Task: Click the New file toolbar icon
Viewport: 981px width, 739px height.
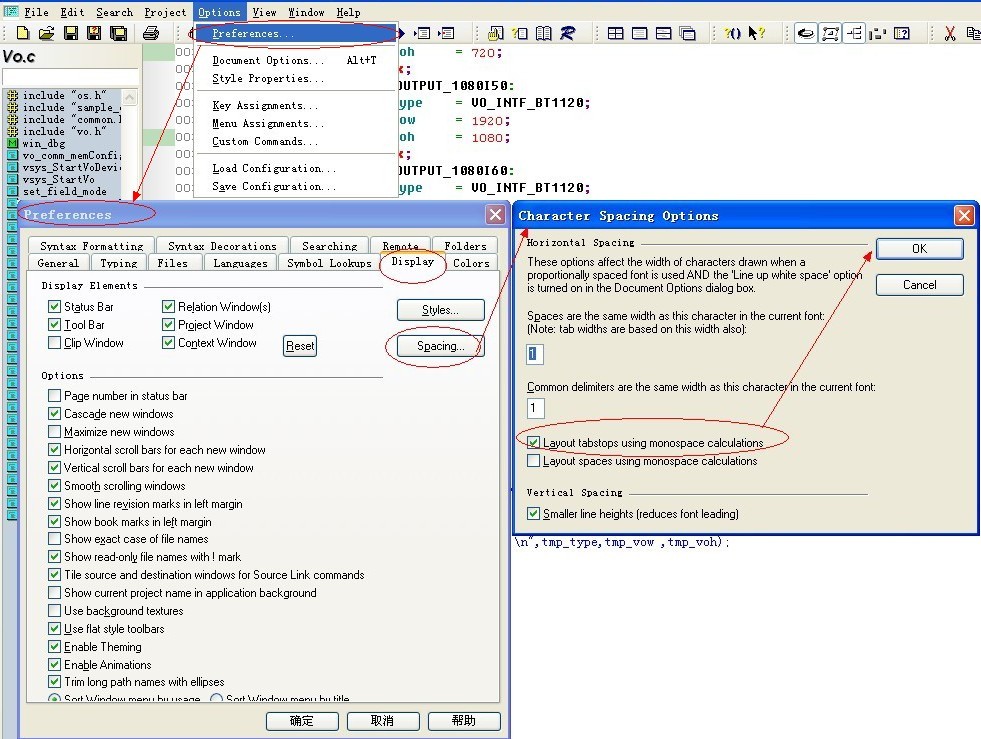Action: (x=23, y=33)
